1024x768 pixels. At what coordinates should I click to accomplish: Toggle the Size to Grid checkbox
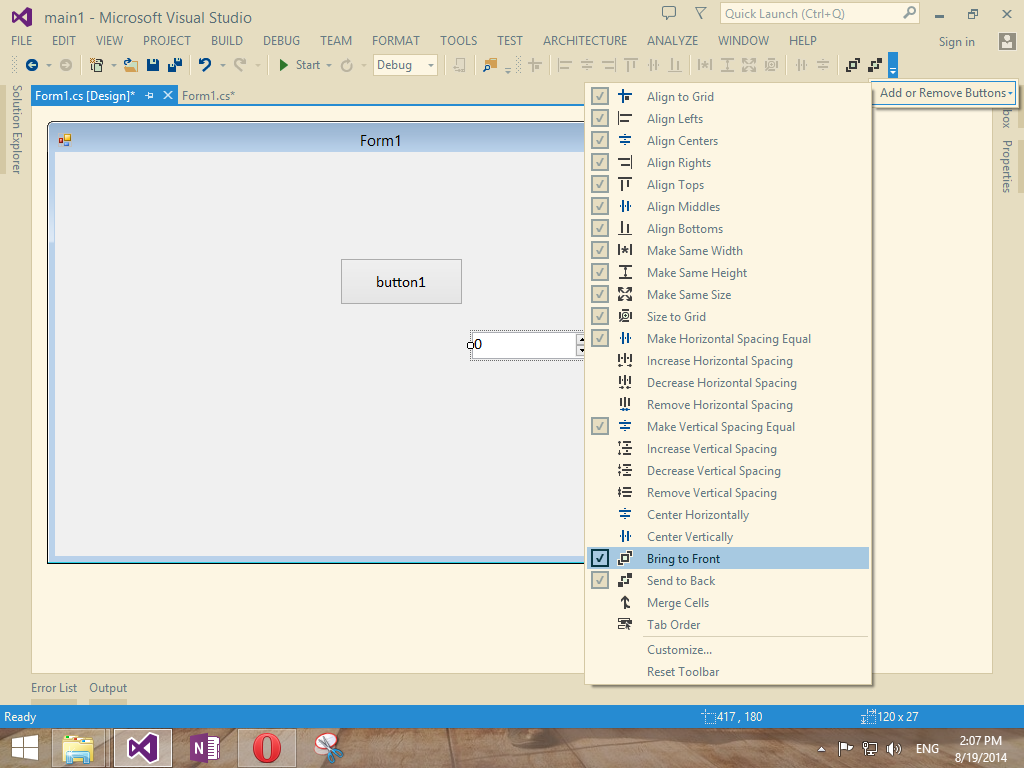coord(600,316)
